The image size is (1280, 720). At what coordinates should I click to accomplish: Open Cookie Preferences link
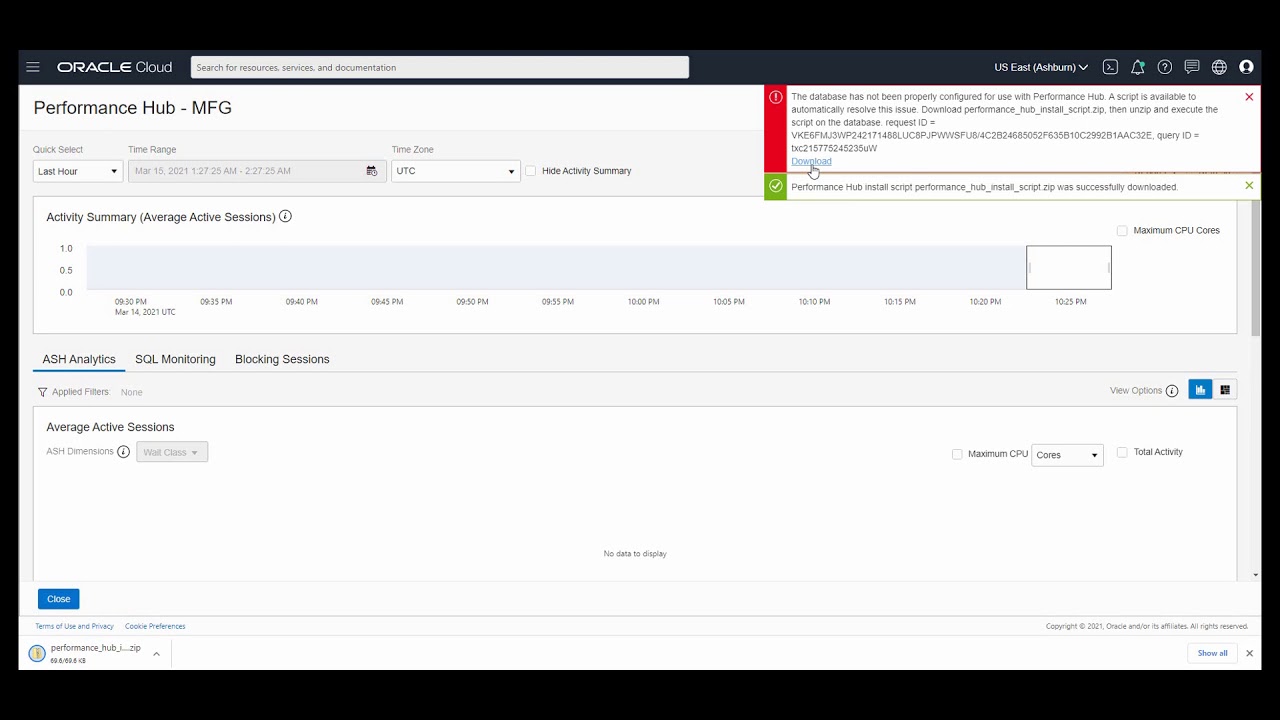155,626
